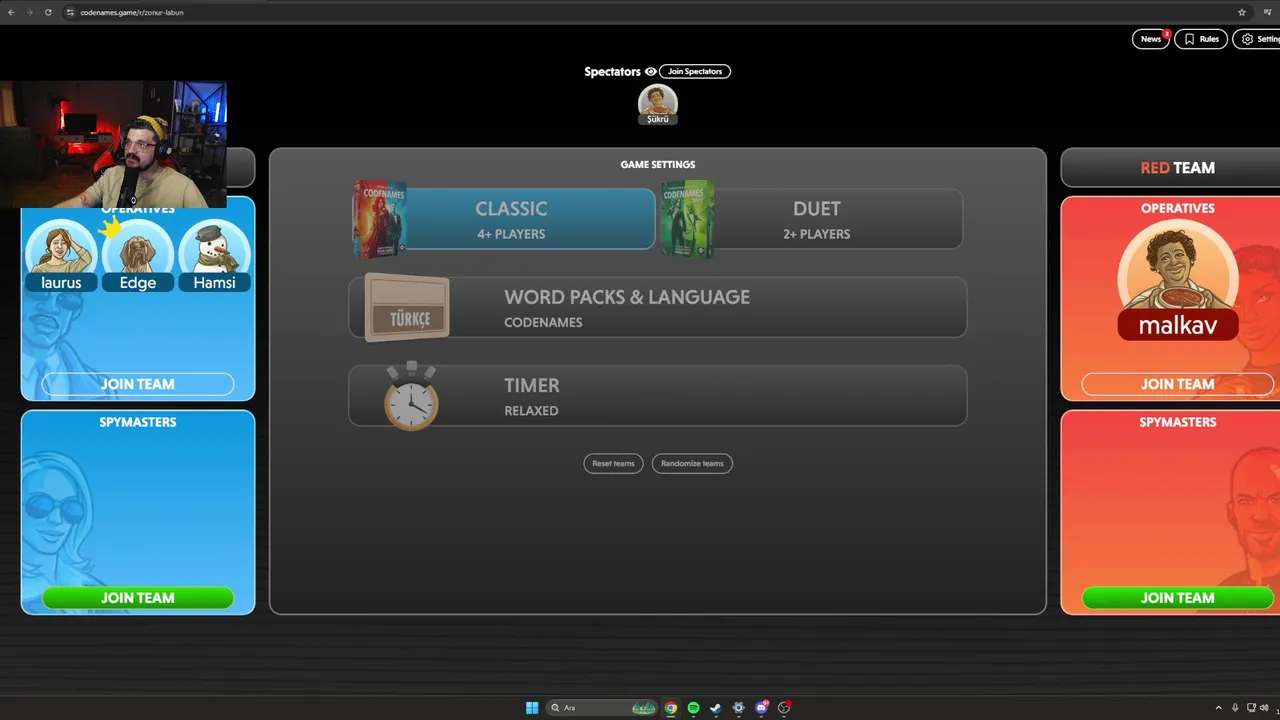The height and width of the screenshot is (720, 1280).
Task: Click the site info icon in address bar
Action: point(71,12)
